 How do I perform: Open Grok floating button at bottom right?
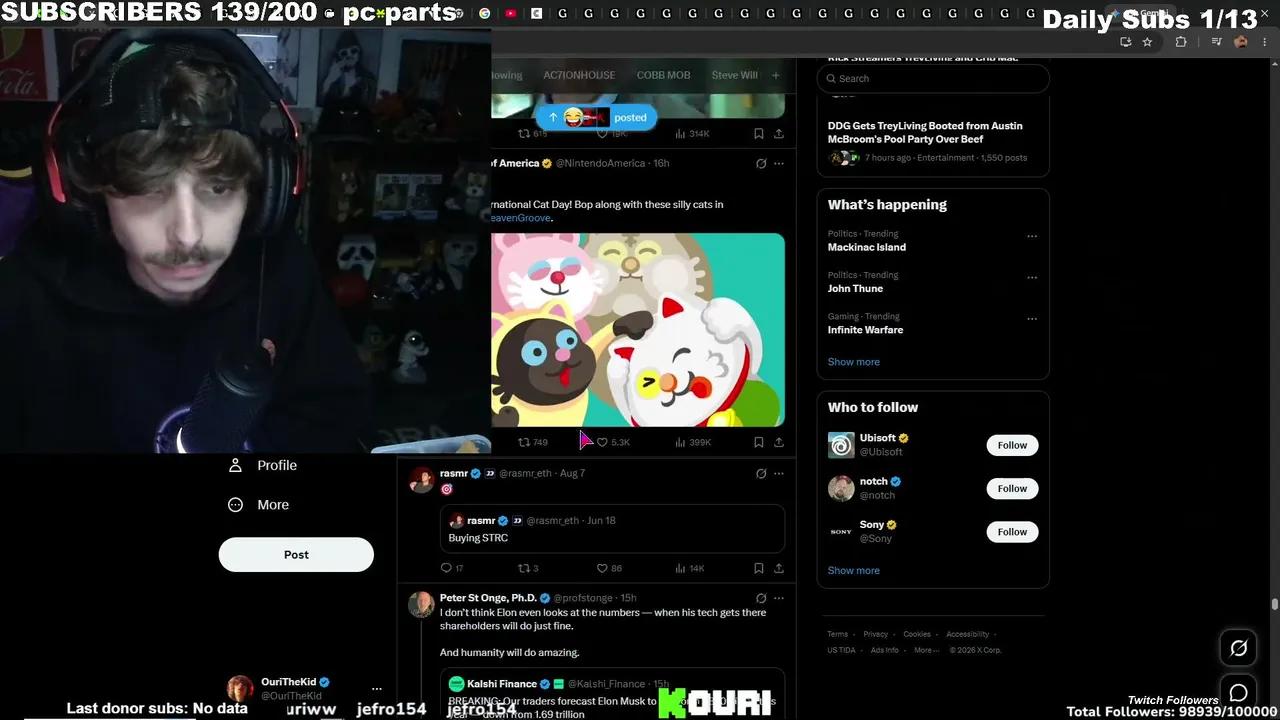click(1238, 648)
